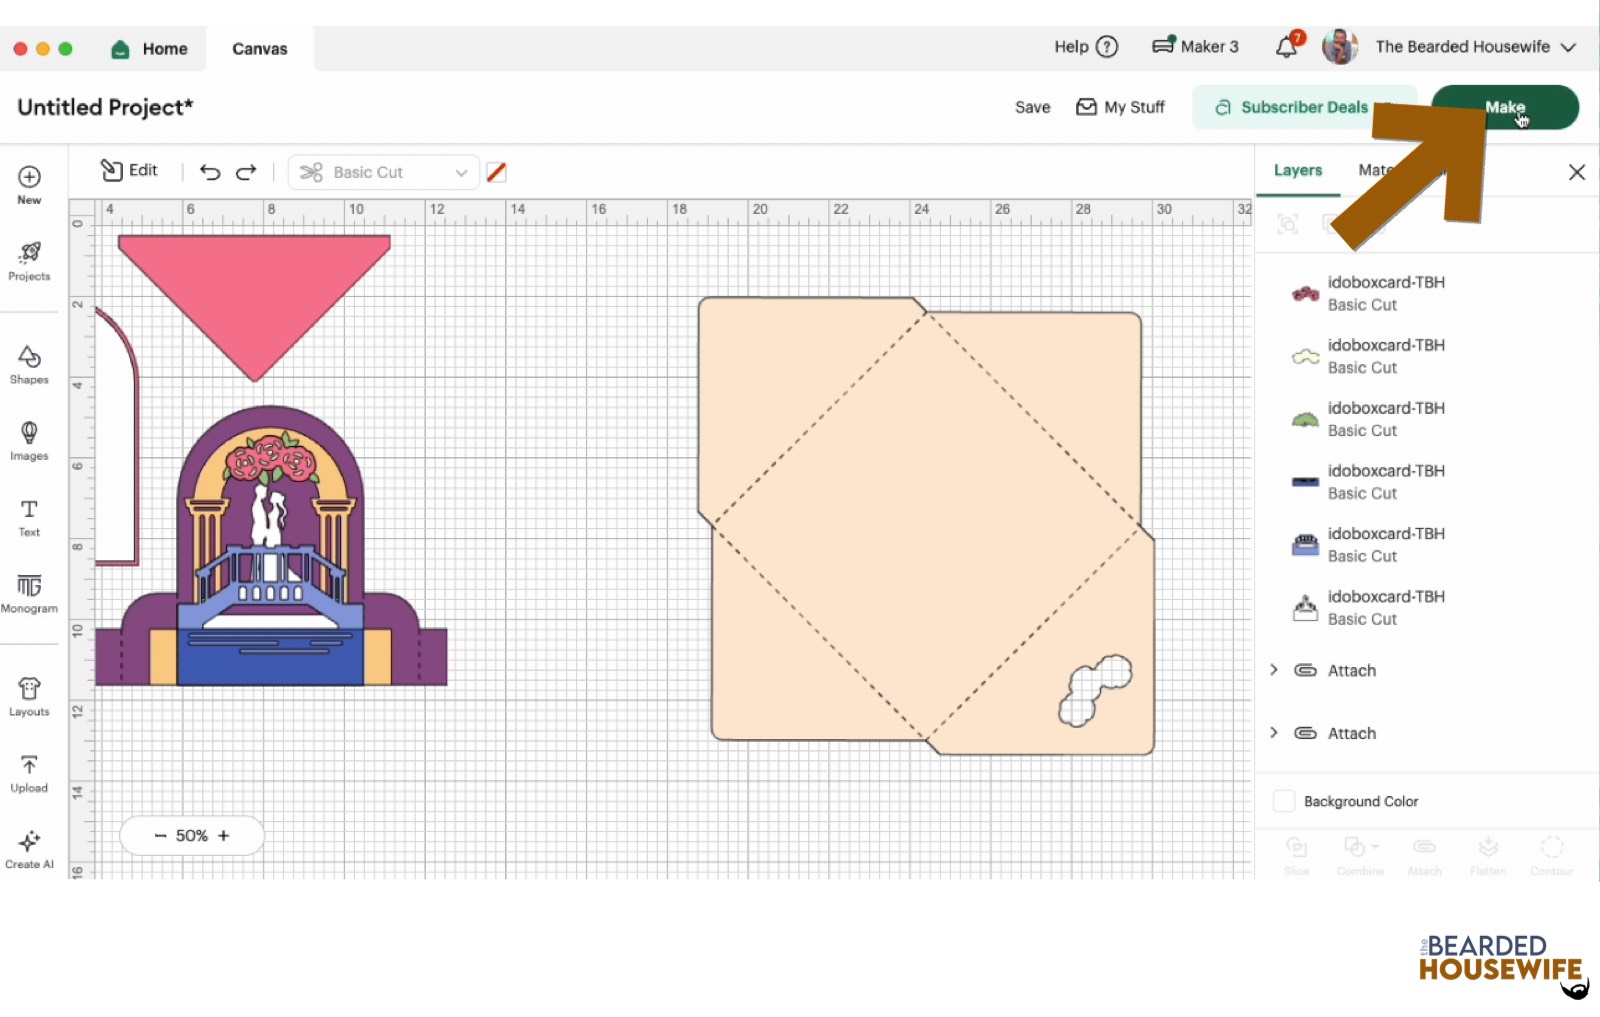Click the Upload icon
The width and height of the screenshot is (1600, 1017).
[29, 773]
